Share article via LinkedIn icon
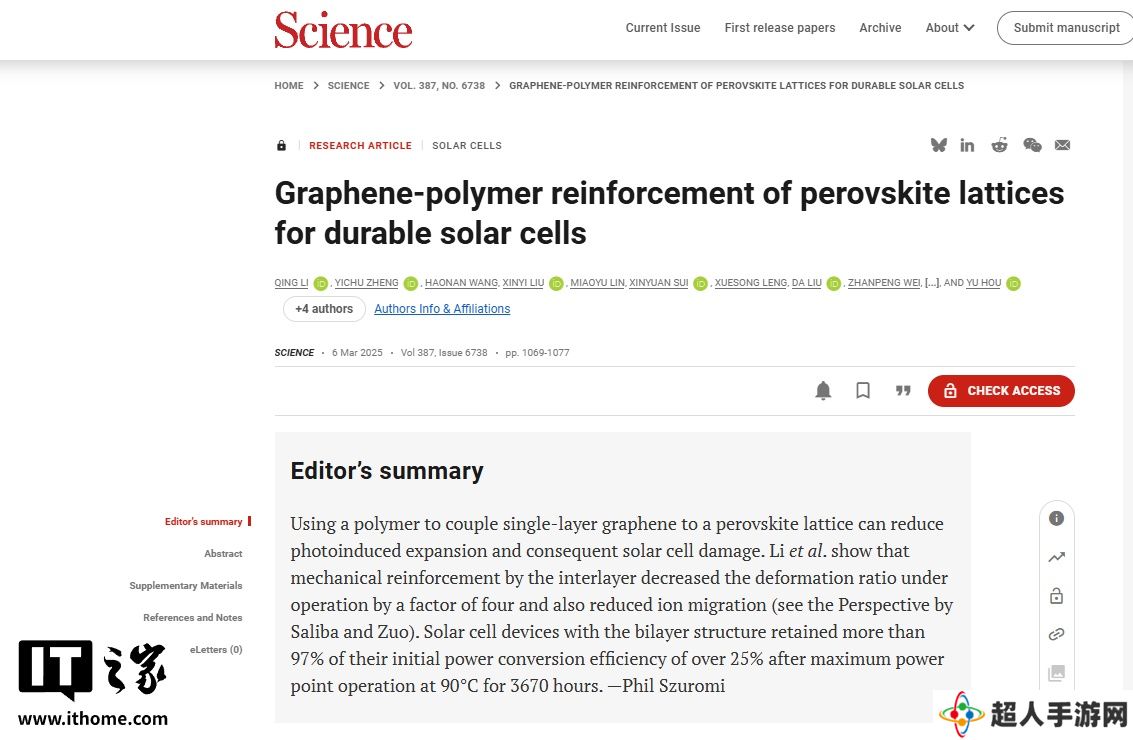This screenshot has height=740, width=1133. pos(967,146)
